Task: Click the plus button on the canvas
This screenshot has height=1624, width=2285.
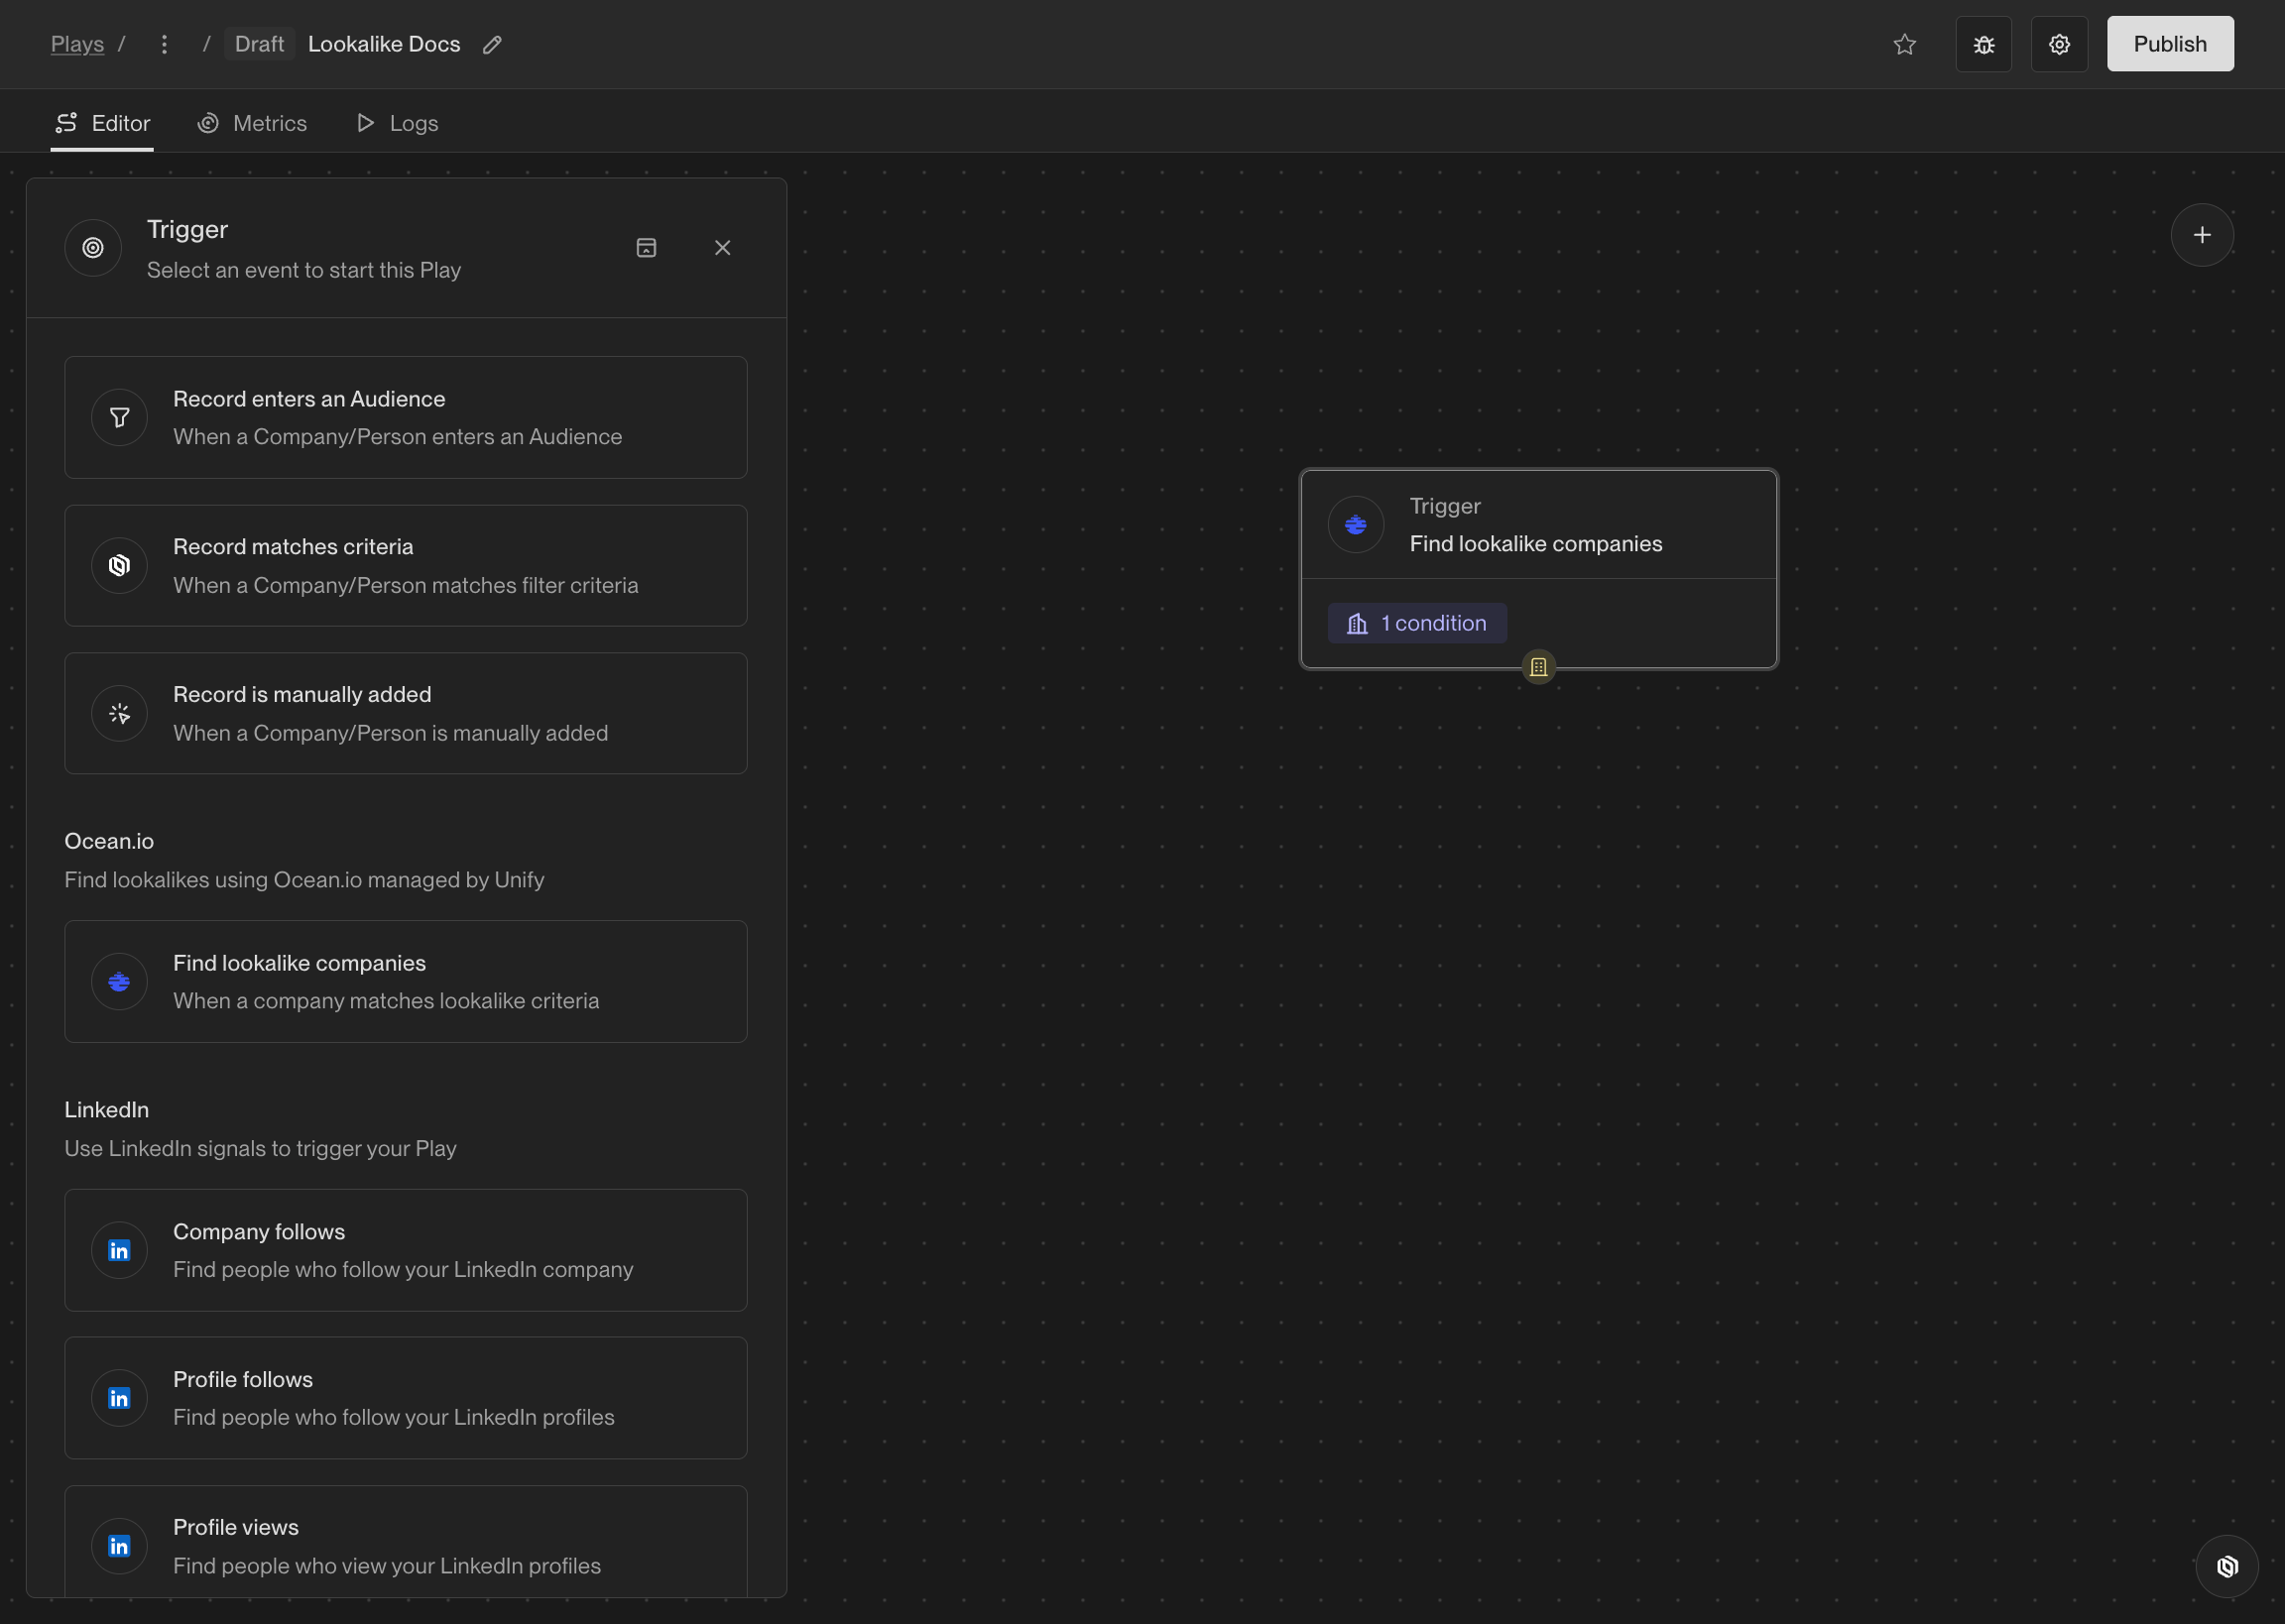Action: click(x=2201, y=235)
